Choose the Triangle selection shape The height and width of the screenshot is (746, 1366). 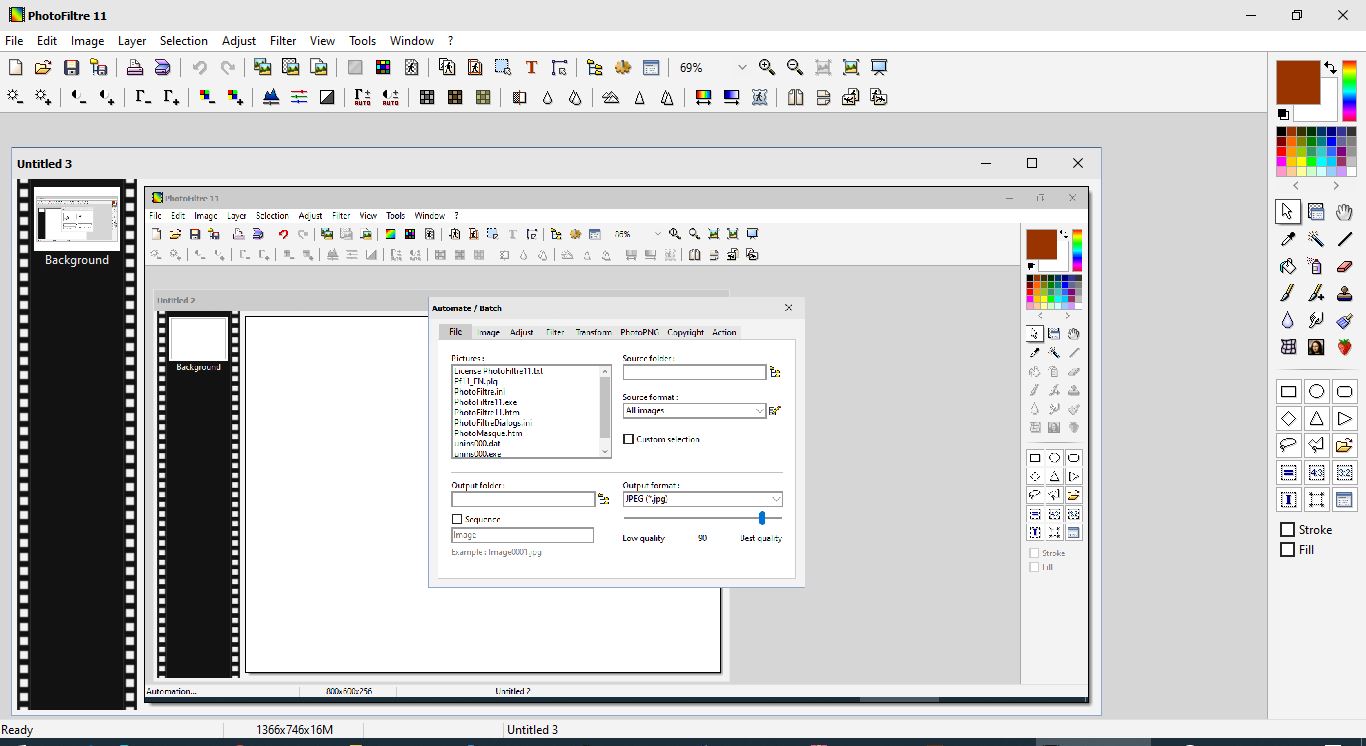coord(1316,419)
